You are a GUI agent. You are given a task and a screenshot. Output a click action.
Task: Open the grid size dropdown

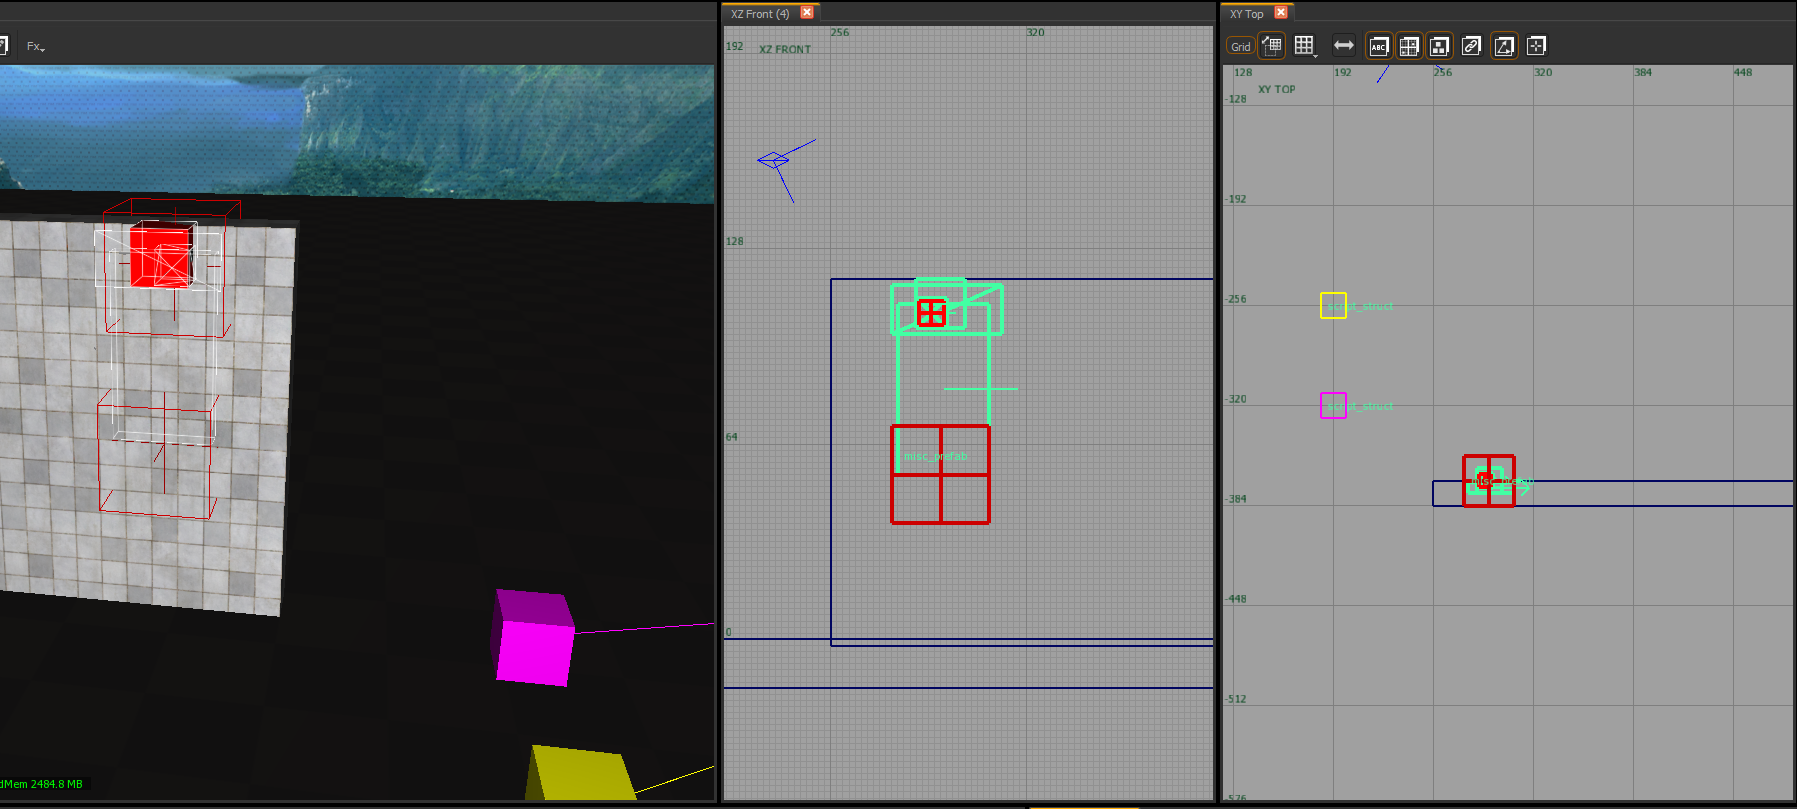coord(1305,46)
